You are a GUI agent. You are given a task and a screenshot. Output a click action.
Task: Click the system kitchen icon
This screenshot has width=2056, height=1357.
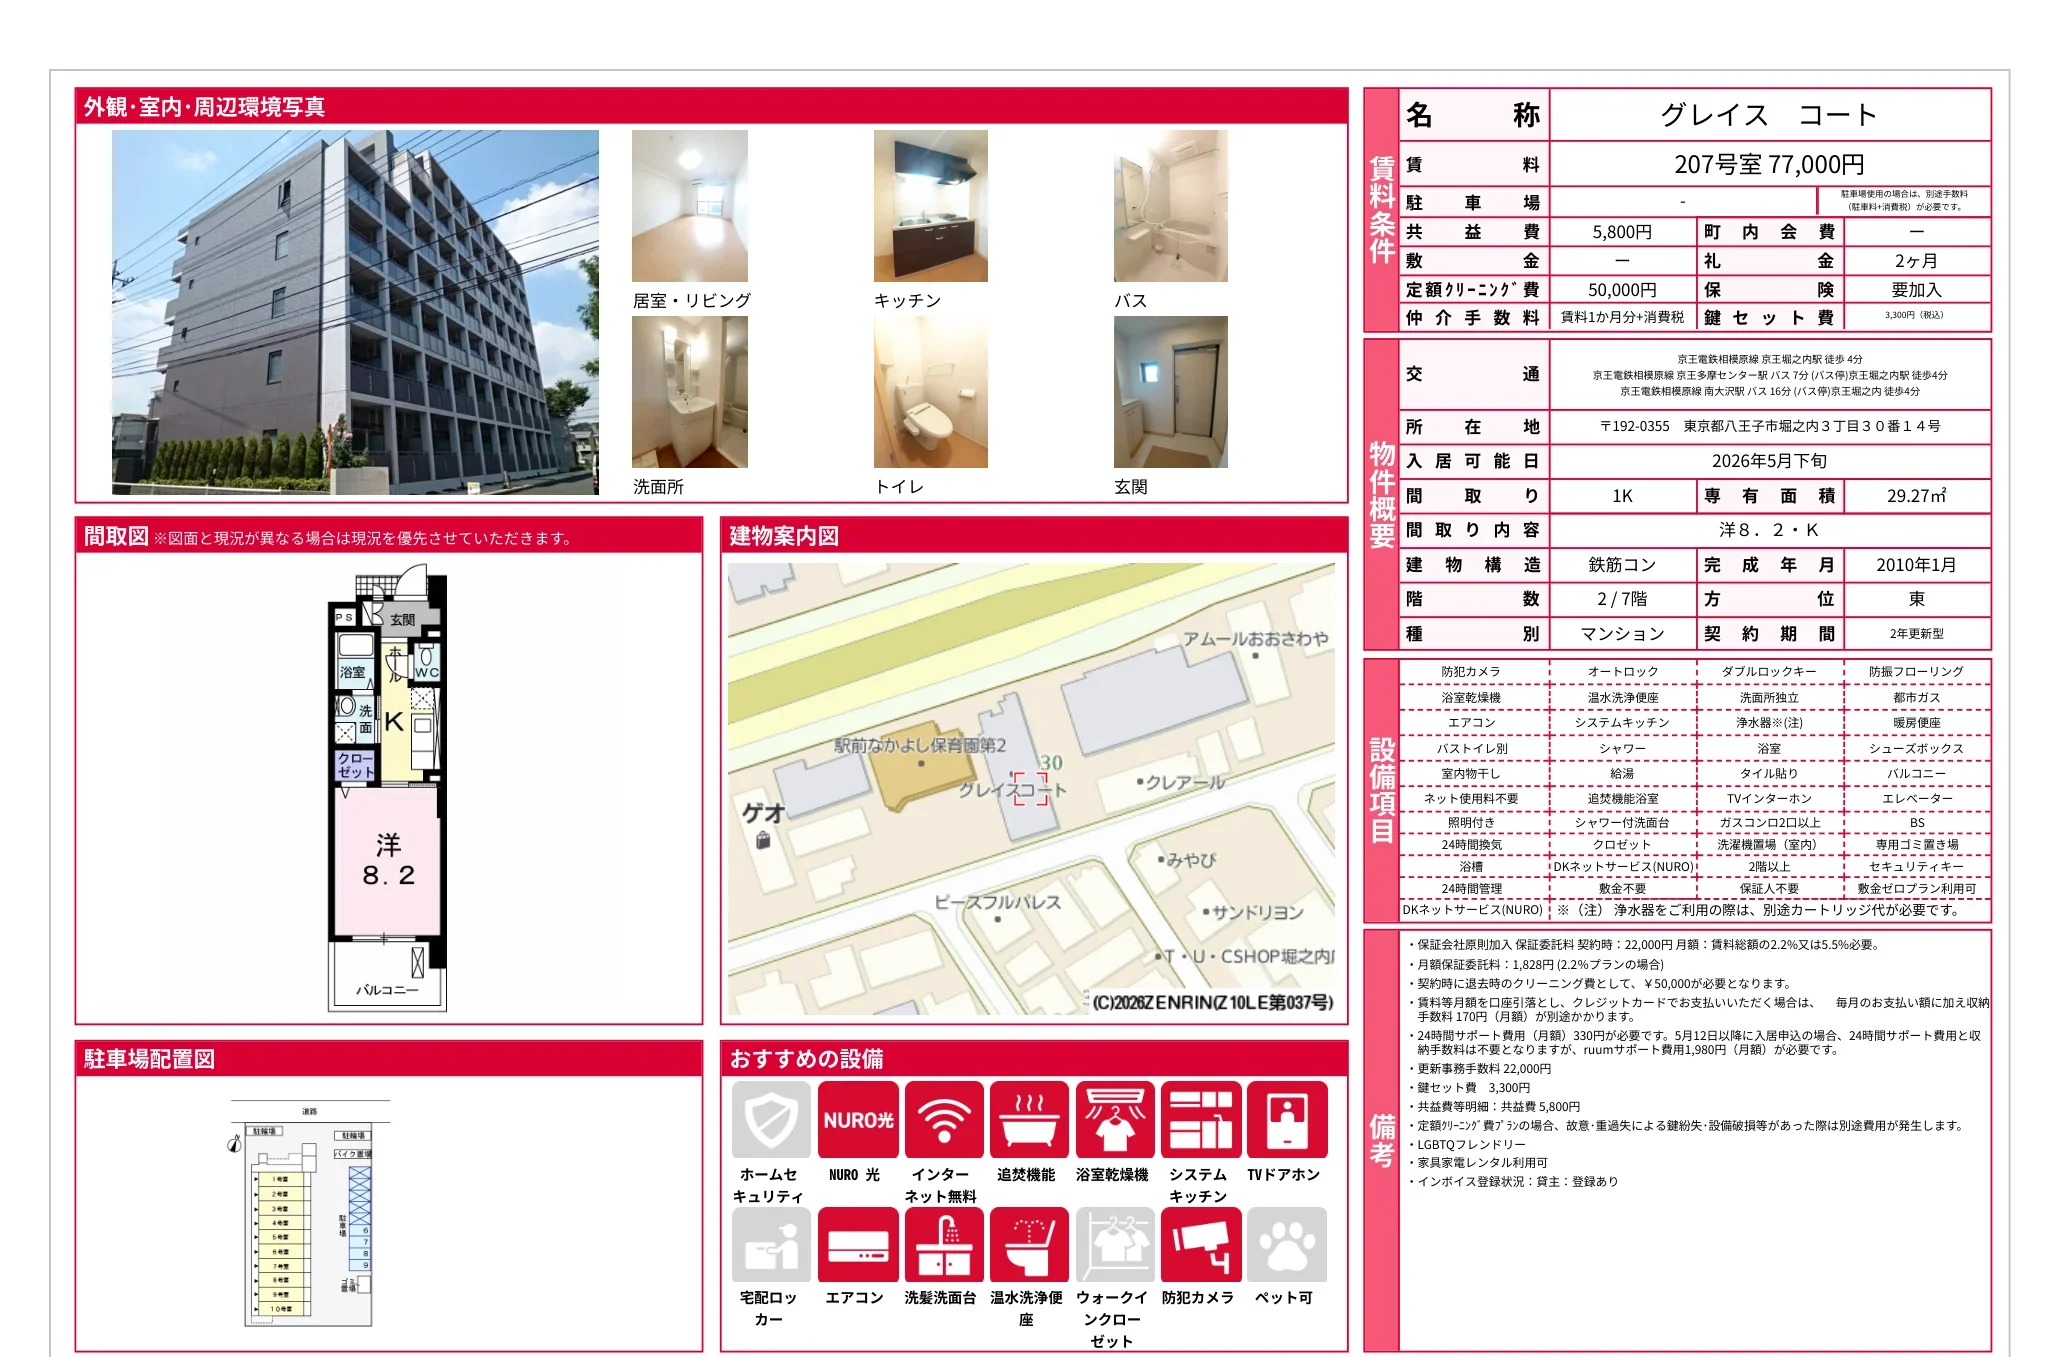point(1200,1120)
